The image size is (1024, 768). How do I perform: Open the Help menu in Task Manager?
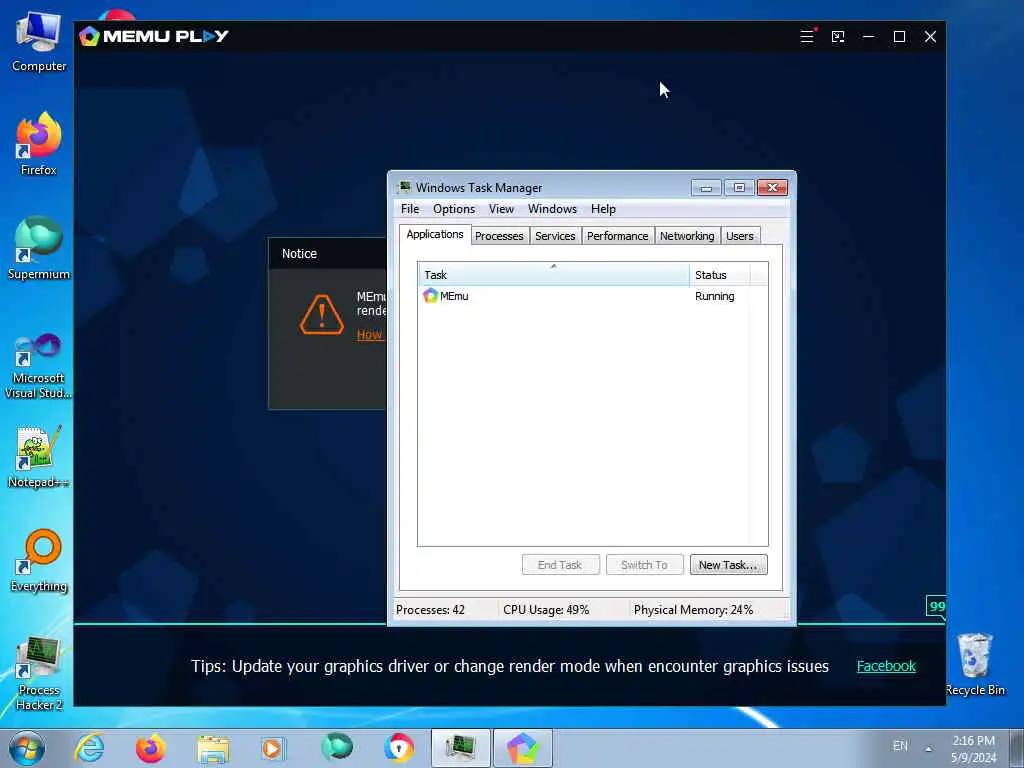[603, 209]
